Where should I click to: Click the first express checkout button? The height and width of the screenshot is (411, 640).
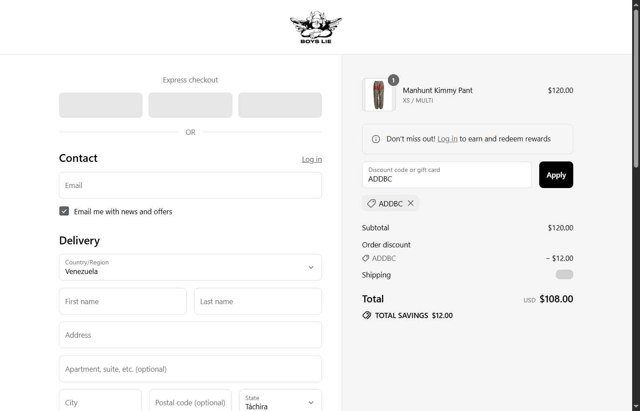[101, 105]
